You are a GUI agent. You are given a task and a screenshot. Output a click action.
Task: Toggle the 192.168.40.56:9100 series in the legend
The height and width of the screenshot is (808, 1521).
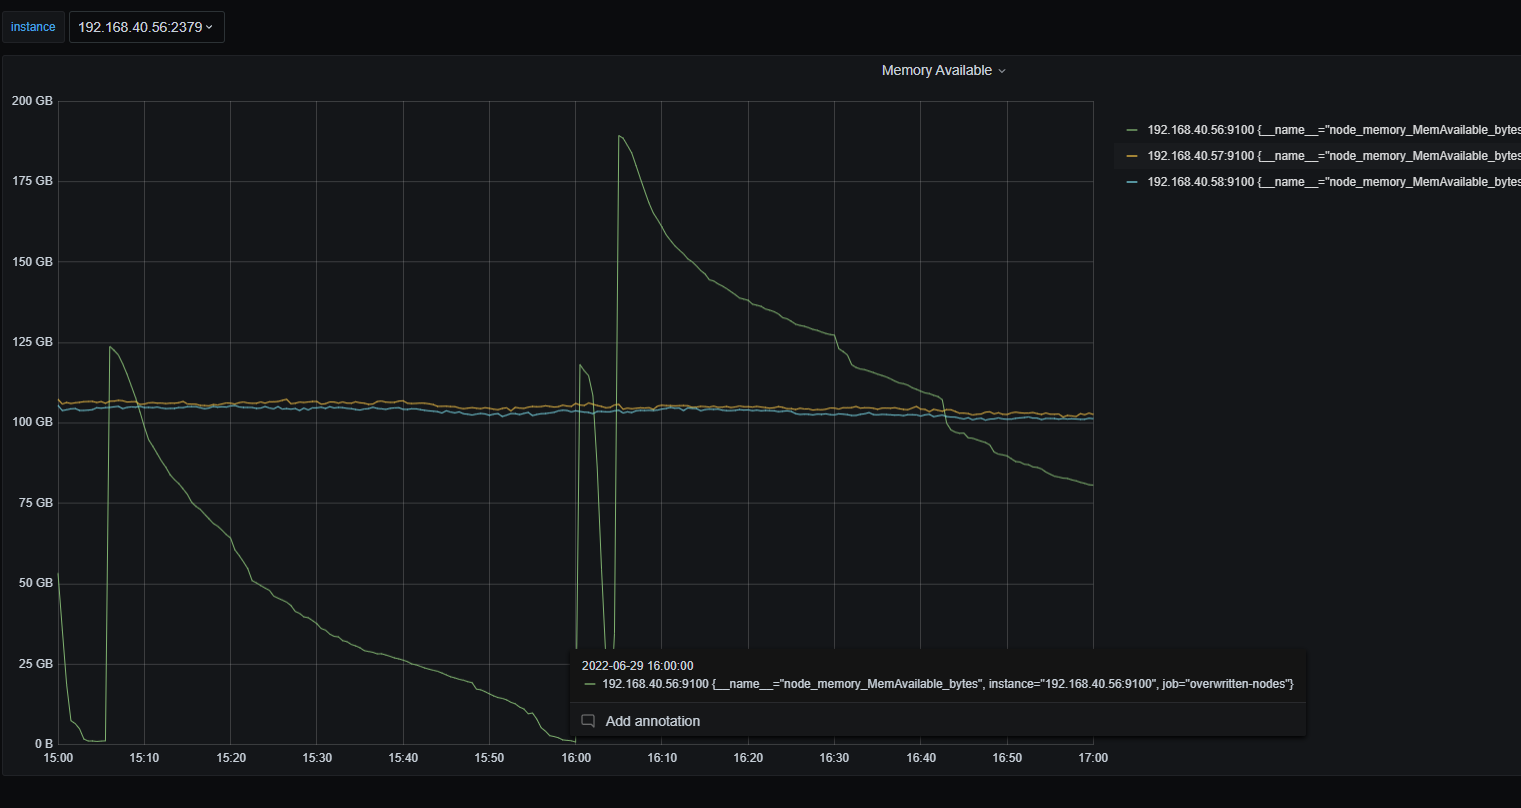[x=1334, y=130]
